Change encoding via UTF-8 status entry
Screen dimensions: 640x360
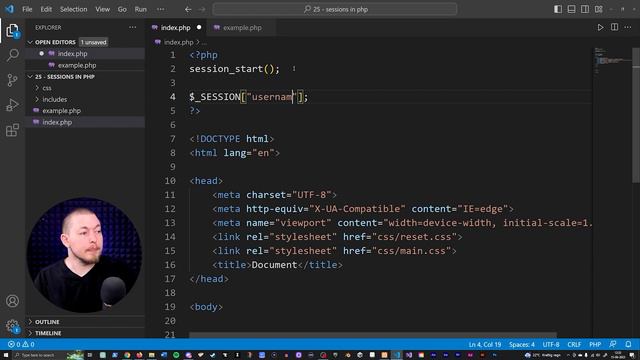coord(551,344)
